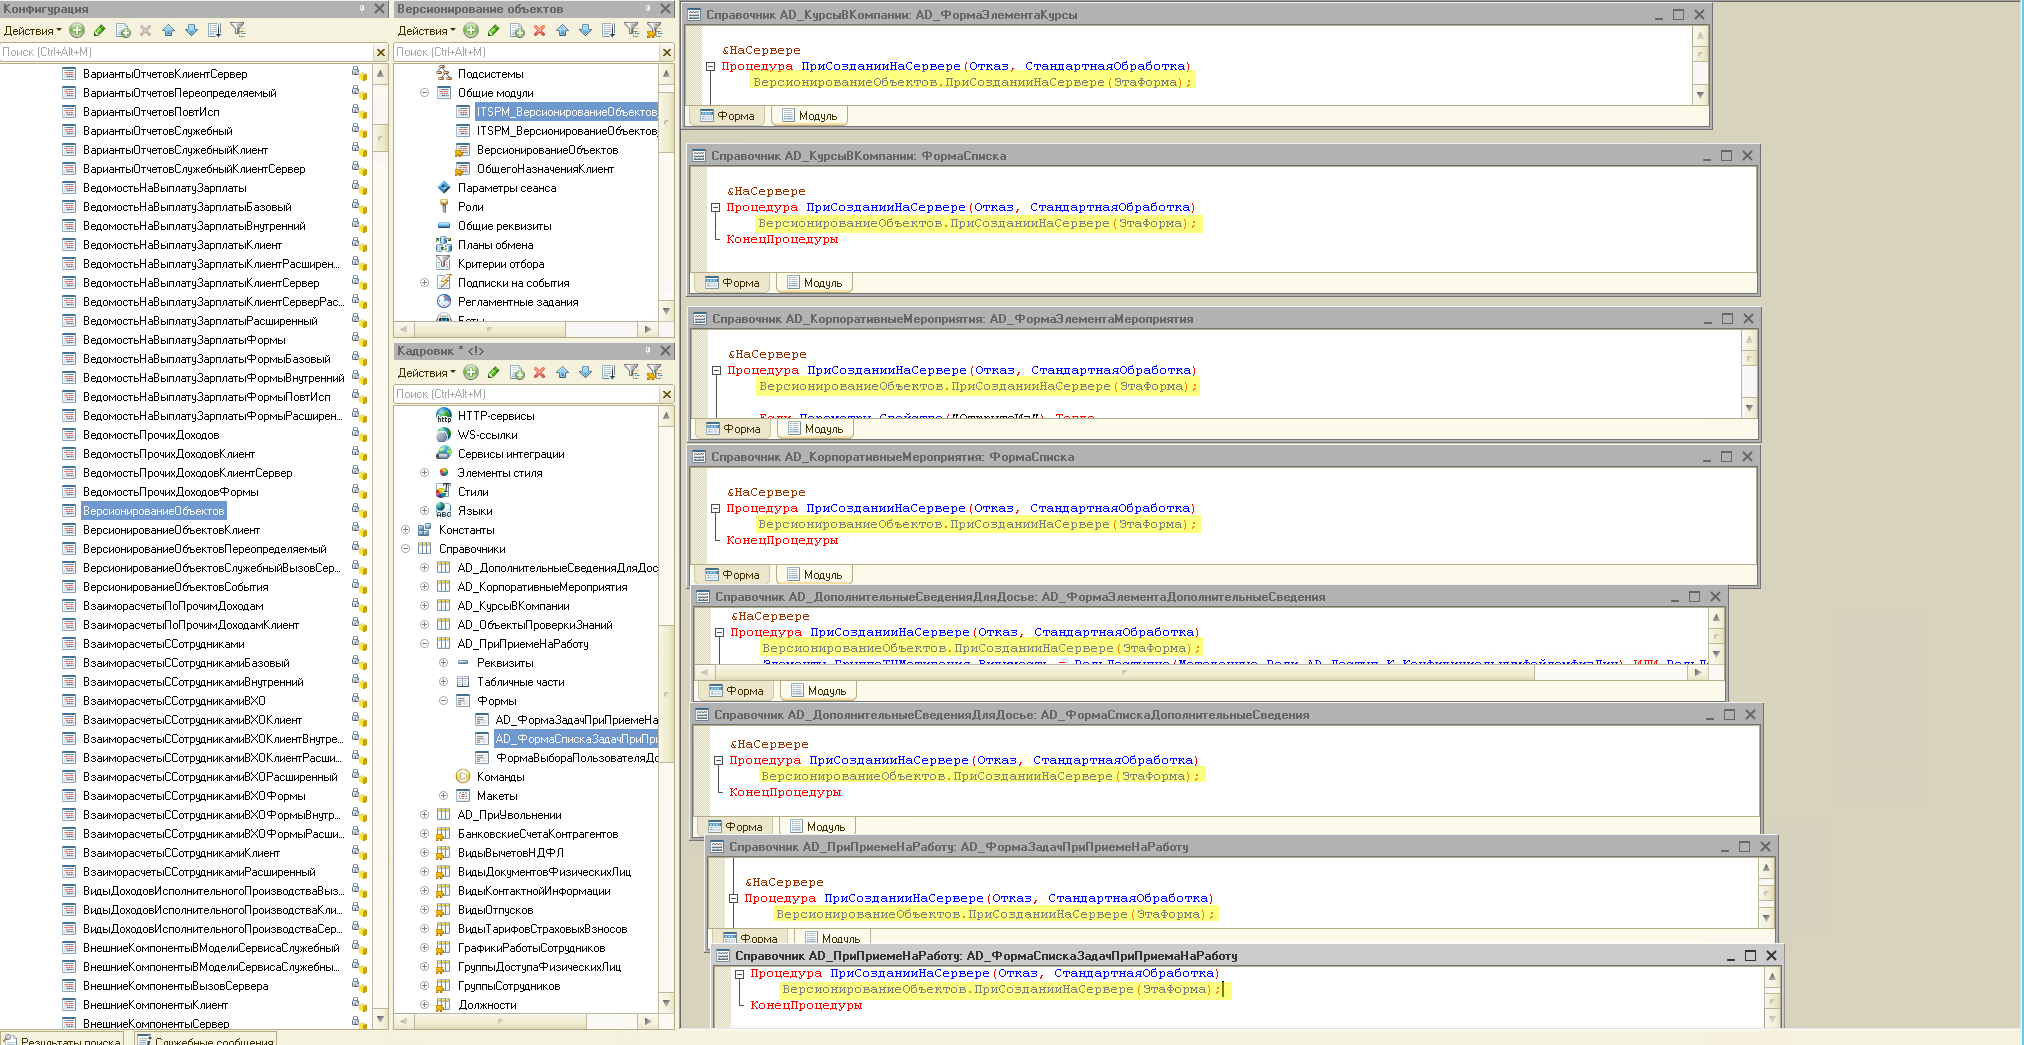Click the subsystem filter icon in Кадровик toolbar
This screenshot has height=1045, width=2024.
632,373
